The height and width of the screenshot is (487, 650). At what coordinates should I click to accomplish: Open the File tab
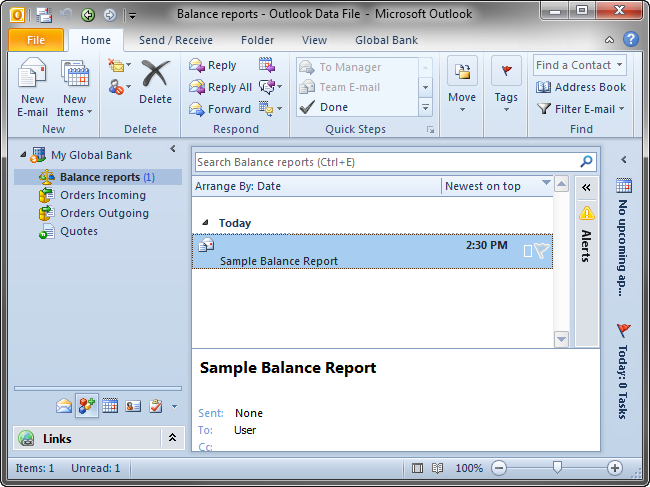[36, 40]
